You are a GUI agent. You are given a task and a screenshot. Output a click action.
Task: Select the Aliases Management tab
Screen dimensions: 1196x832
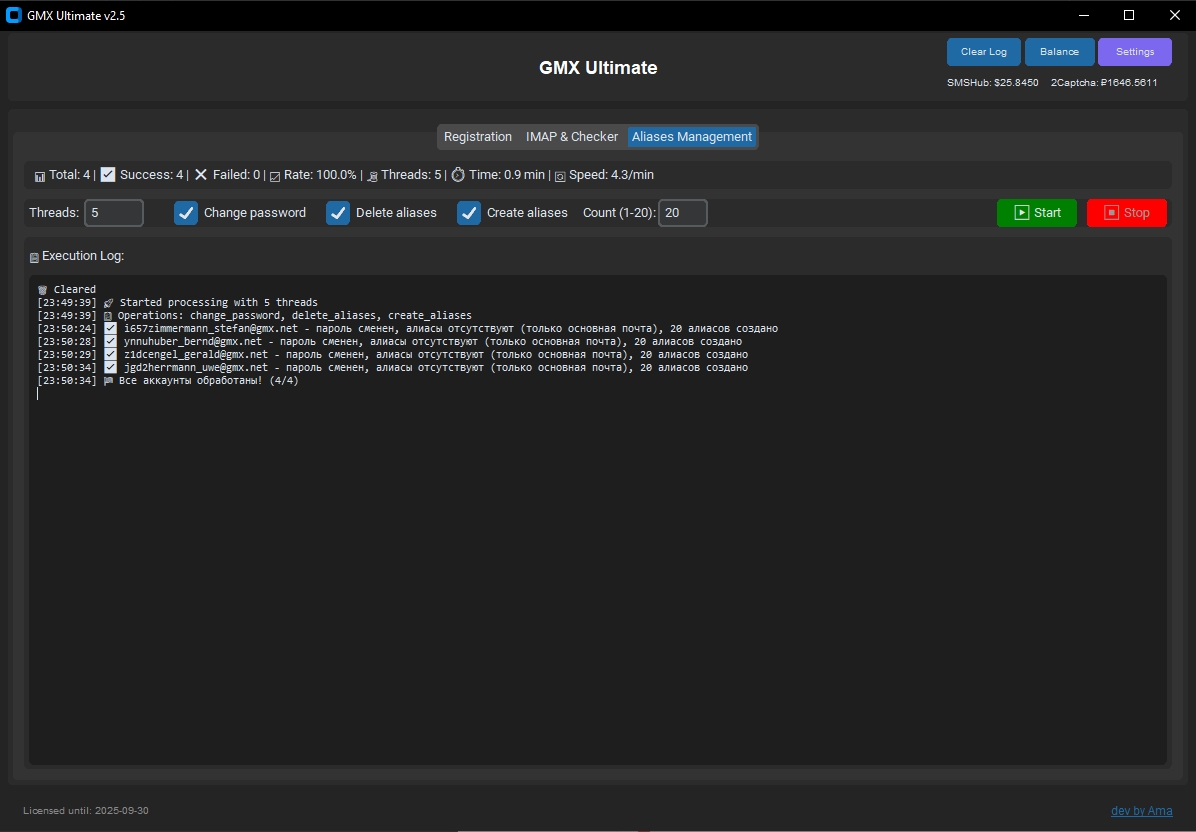[x=692, y=137]
